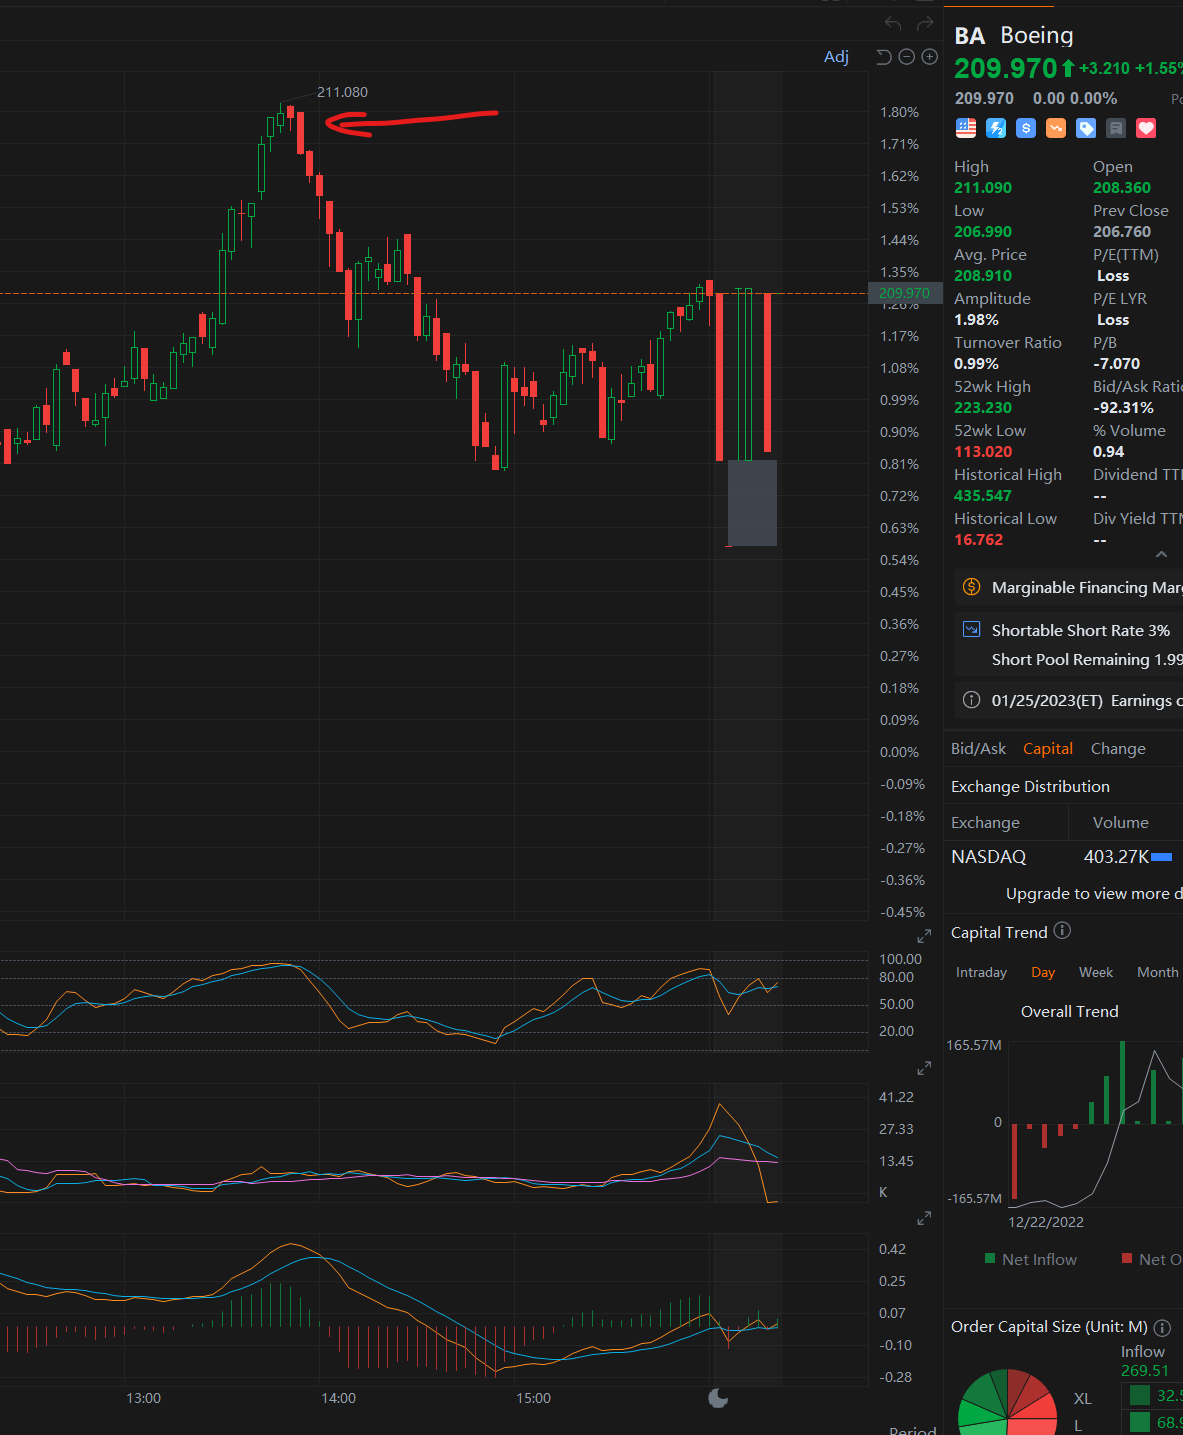Click the undo arrow above the chart

tap(893, 23)
